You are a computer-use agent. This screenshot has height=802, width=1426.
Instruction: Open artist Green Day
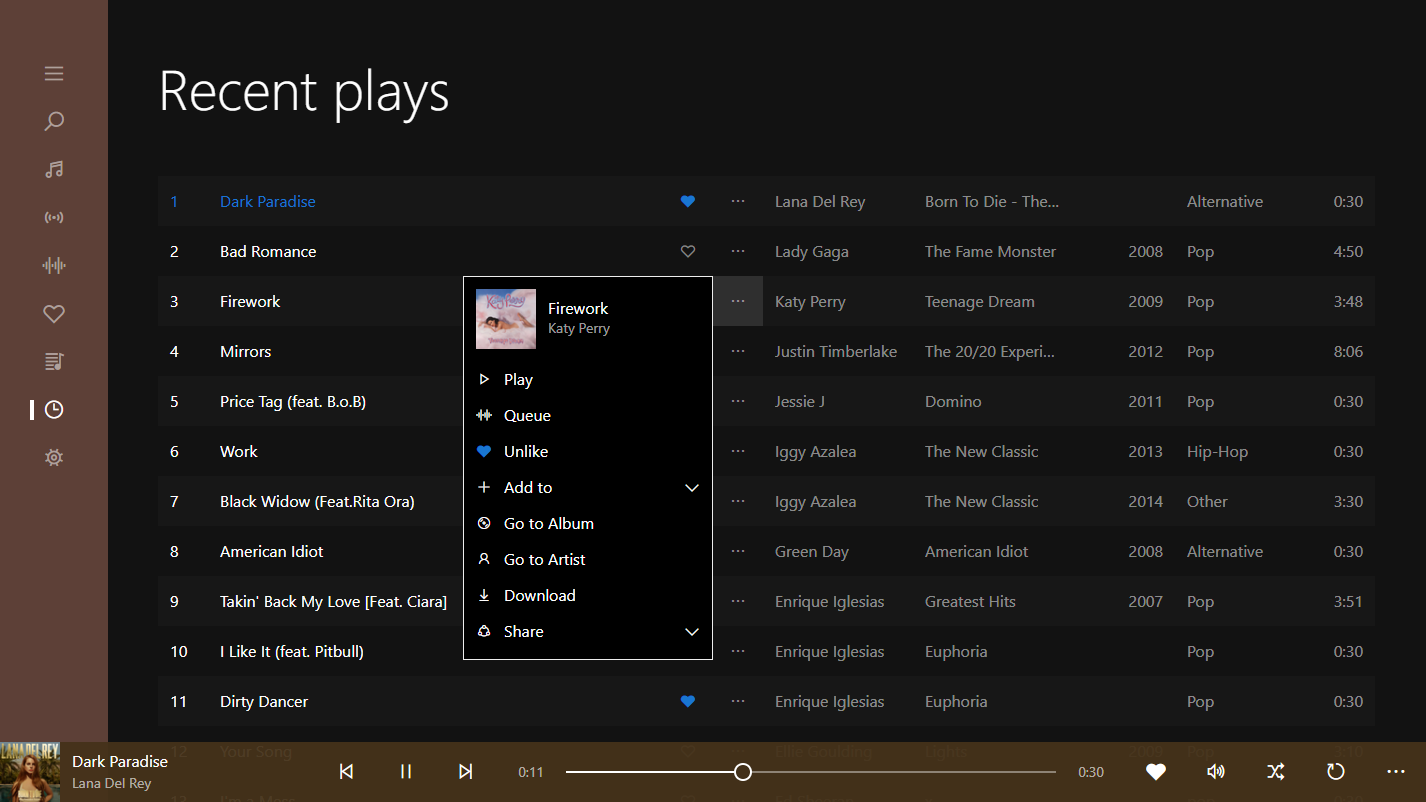click(x=812, y=551)
